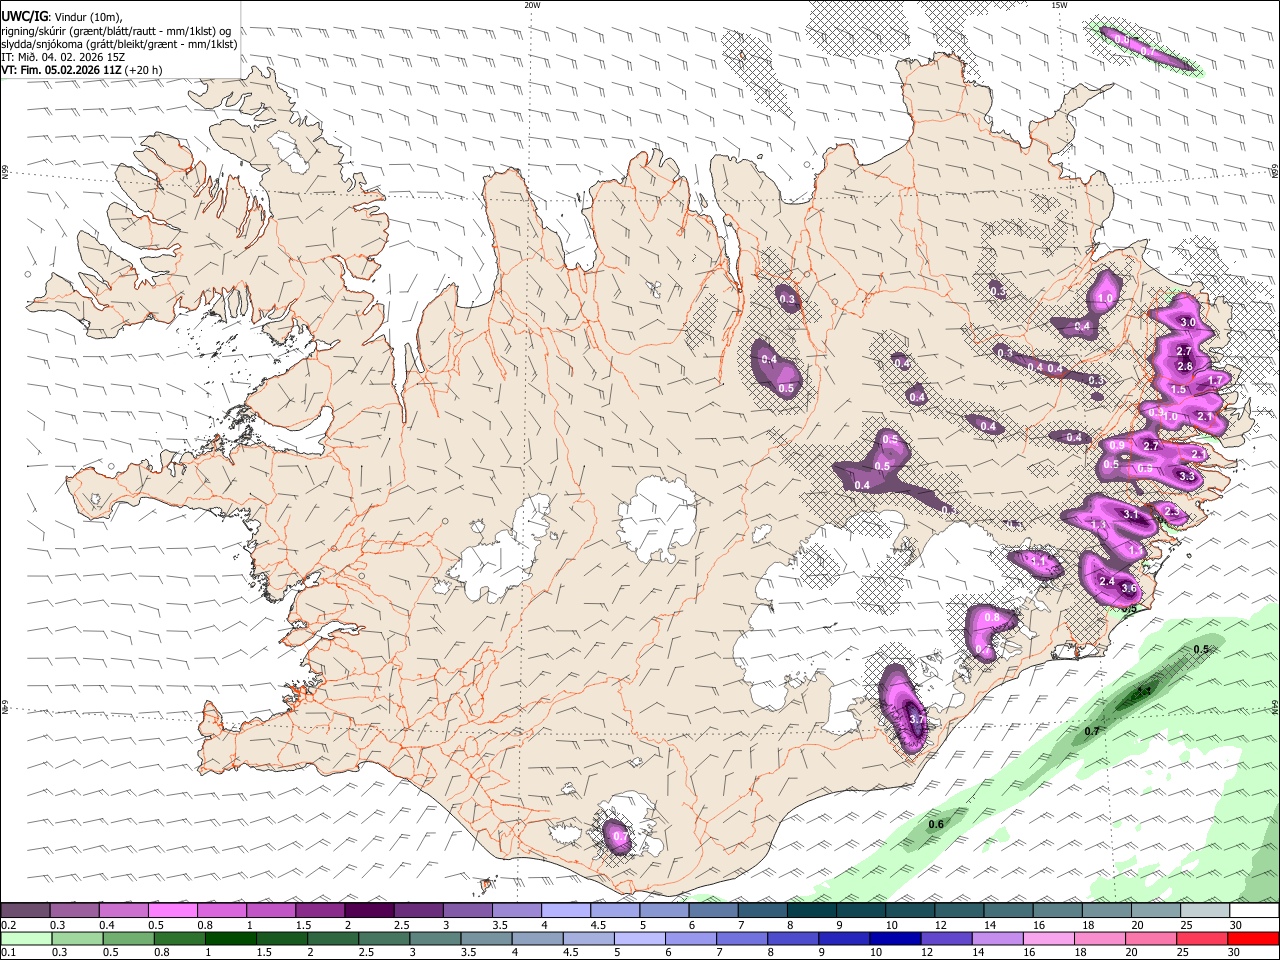Select lower legend green swatch labeled 0.8
Screen dimensions: 1280x960
(179, 938)
